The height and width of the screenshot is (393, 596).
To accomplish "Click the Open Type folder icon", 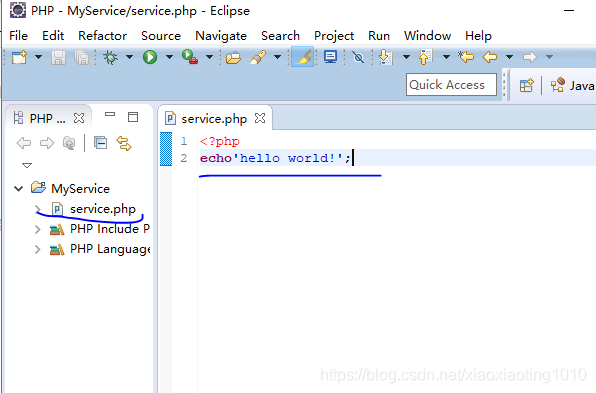I will [x=233, y=57].
